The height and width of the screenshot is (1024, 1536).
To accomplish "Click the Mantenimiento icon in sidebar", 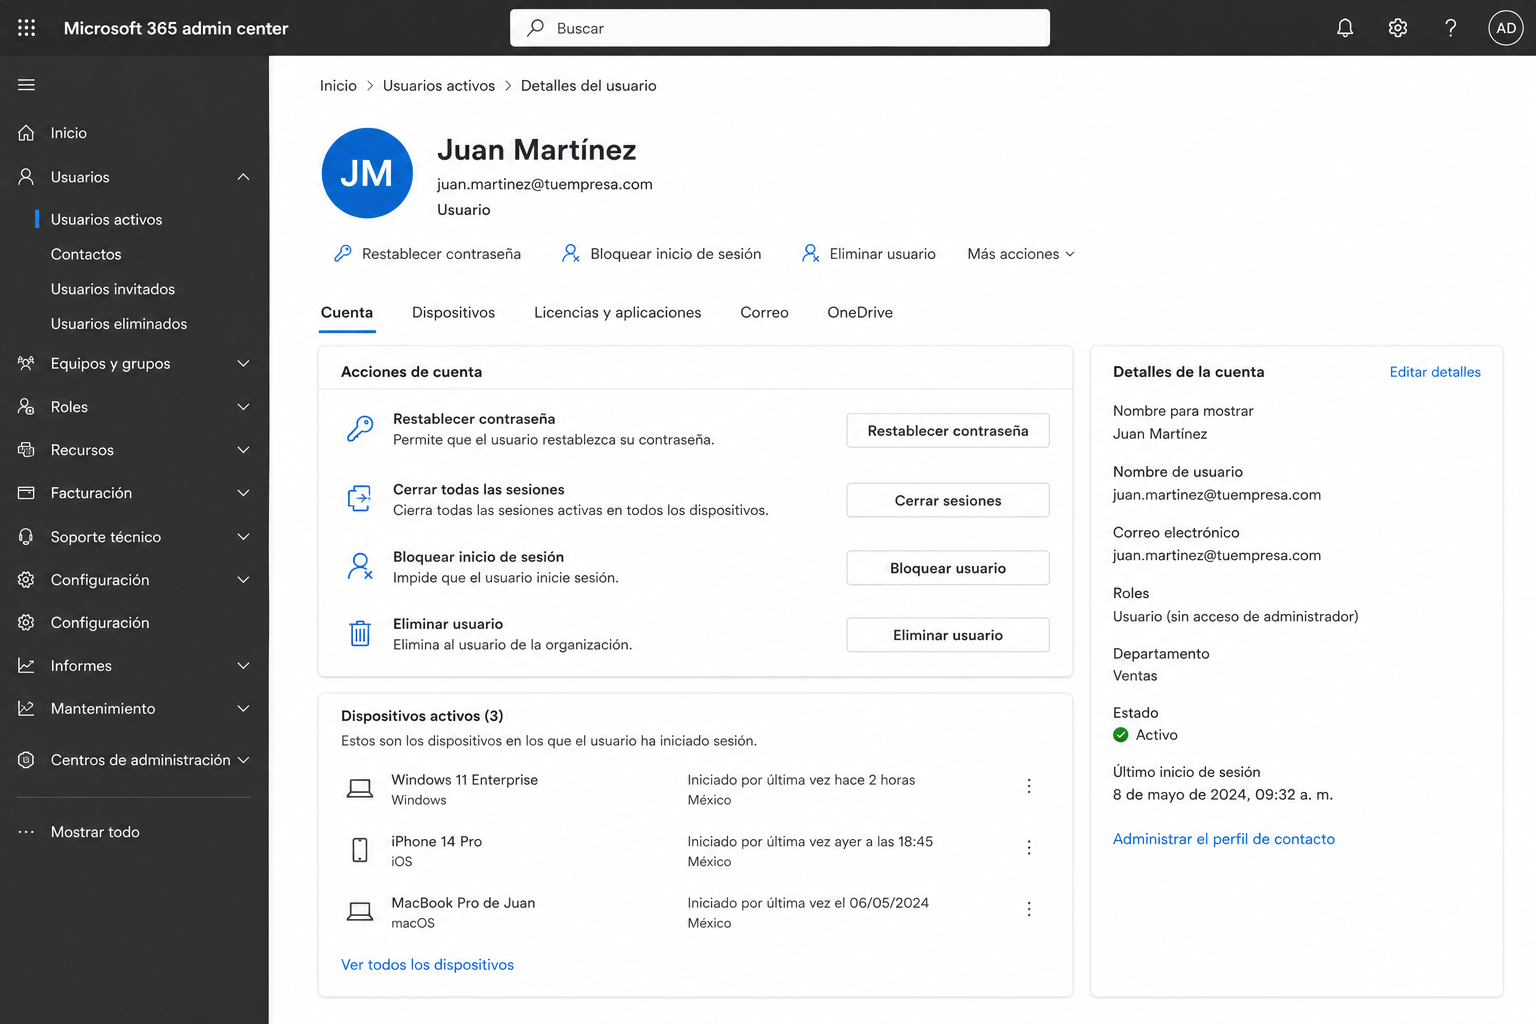I will click(x=27, y=709).
